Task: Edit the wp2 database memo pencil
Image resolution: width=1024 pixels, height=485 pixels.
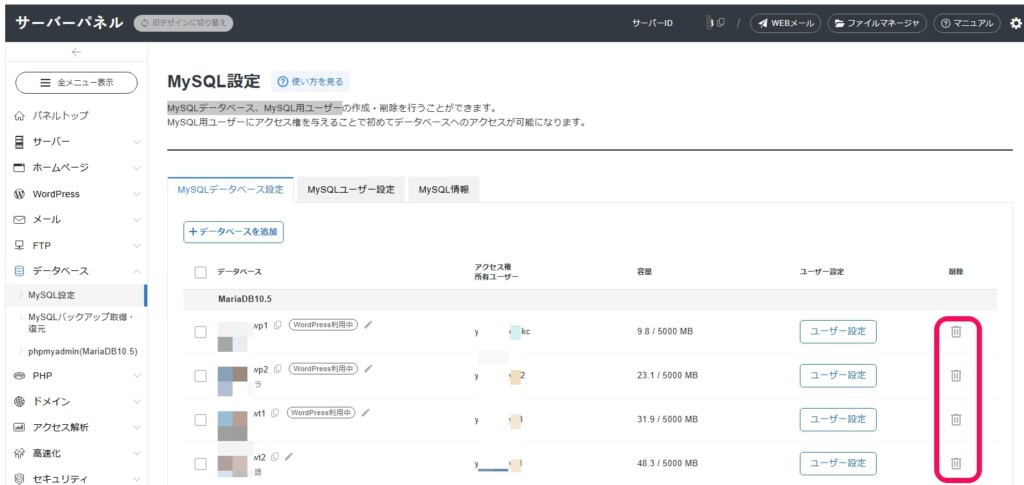Action: click(368, 369)
